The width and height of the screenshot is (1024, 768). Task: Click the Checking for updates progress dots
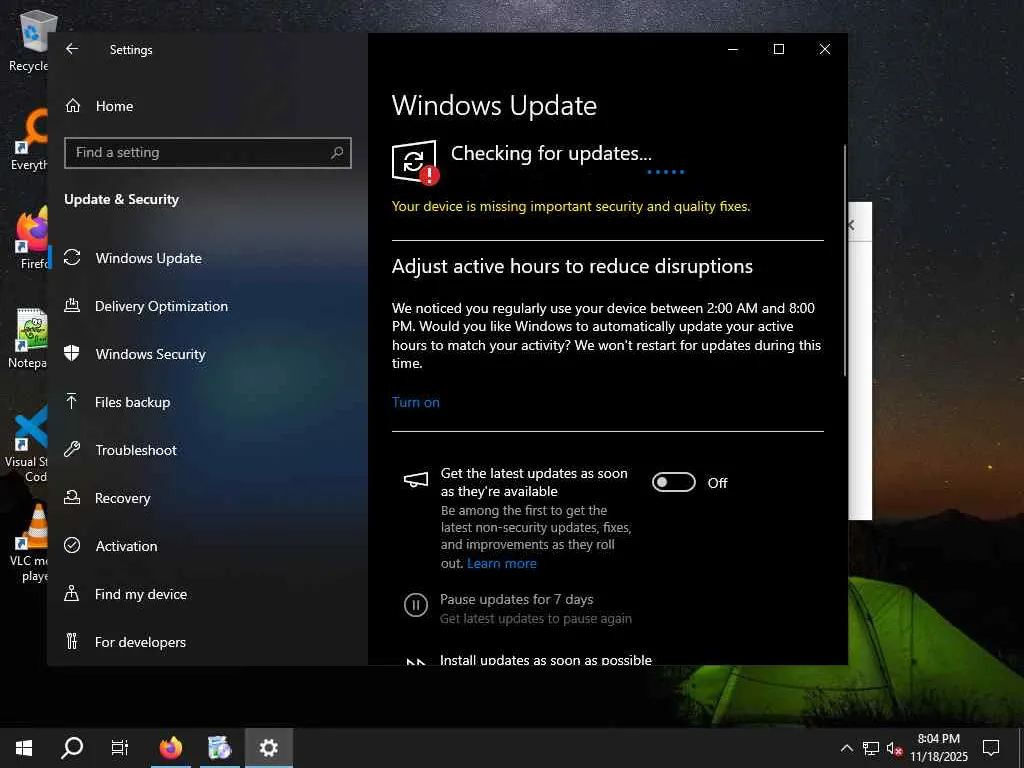(665, 172)
